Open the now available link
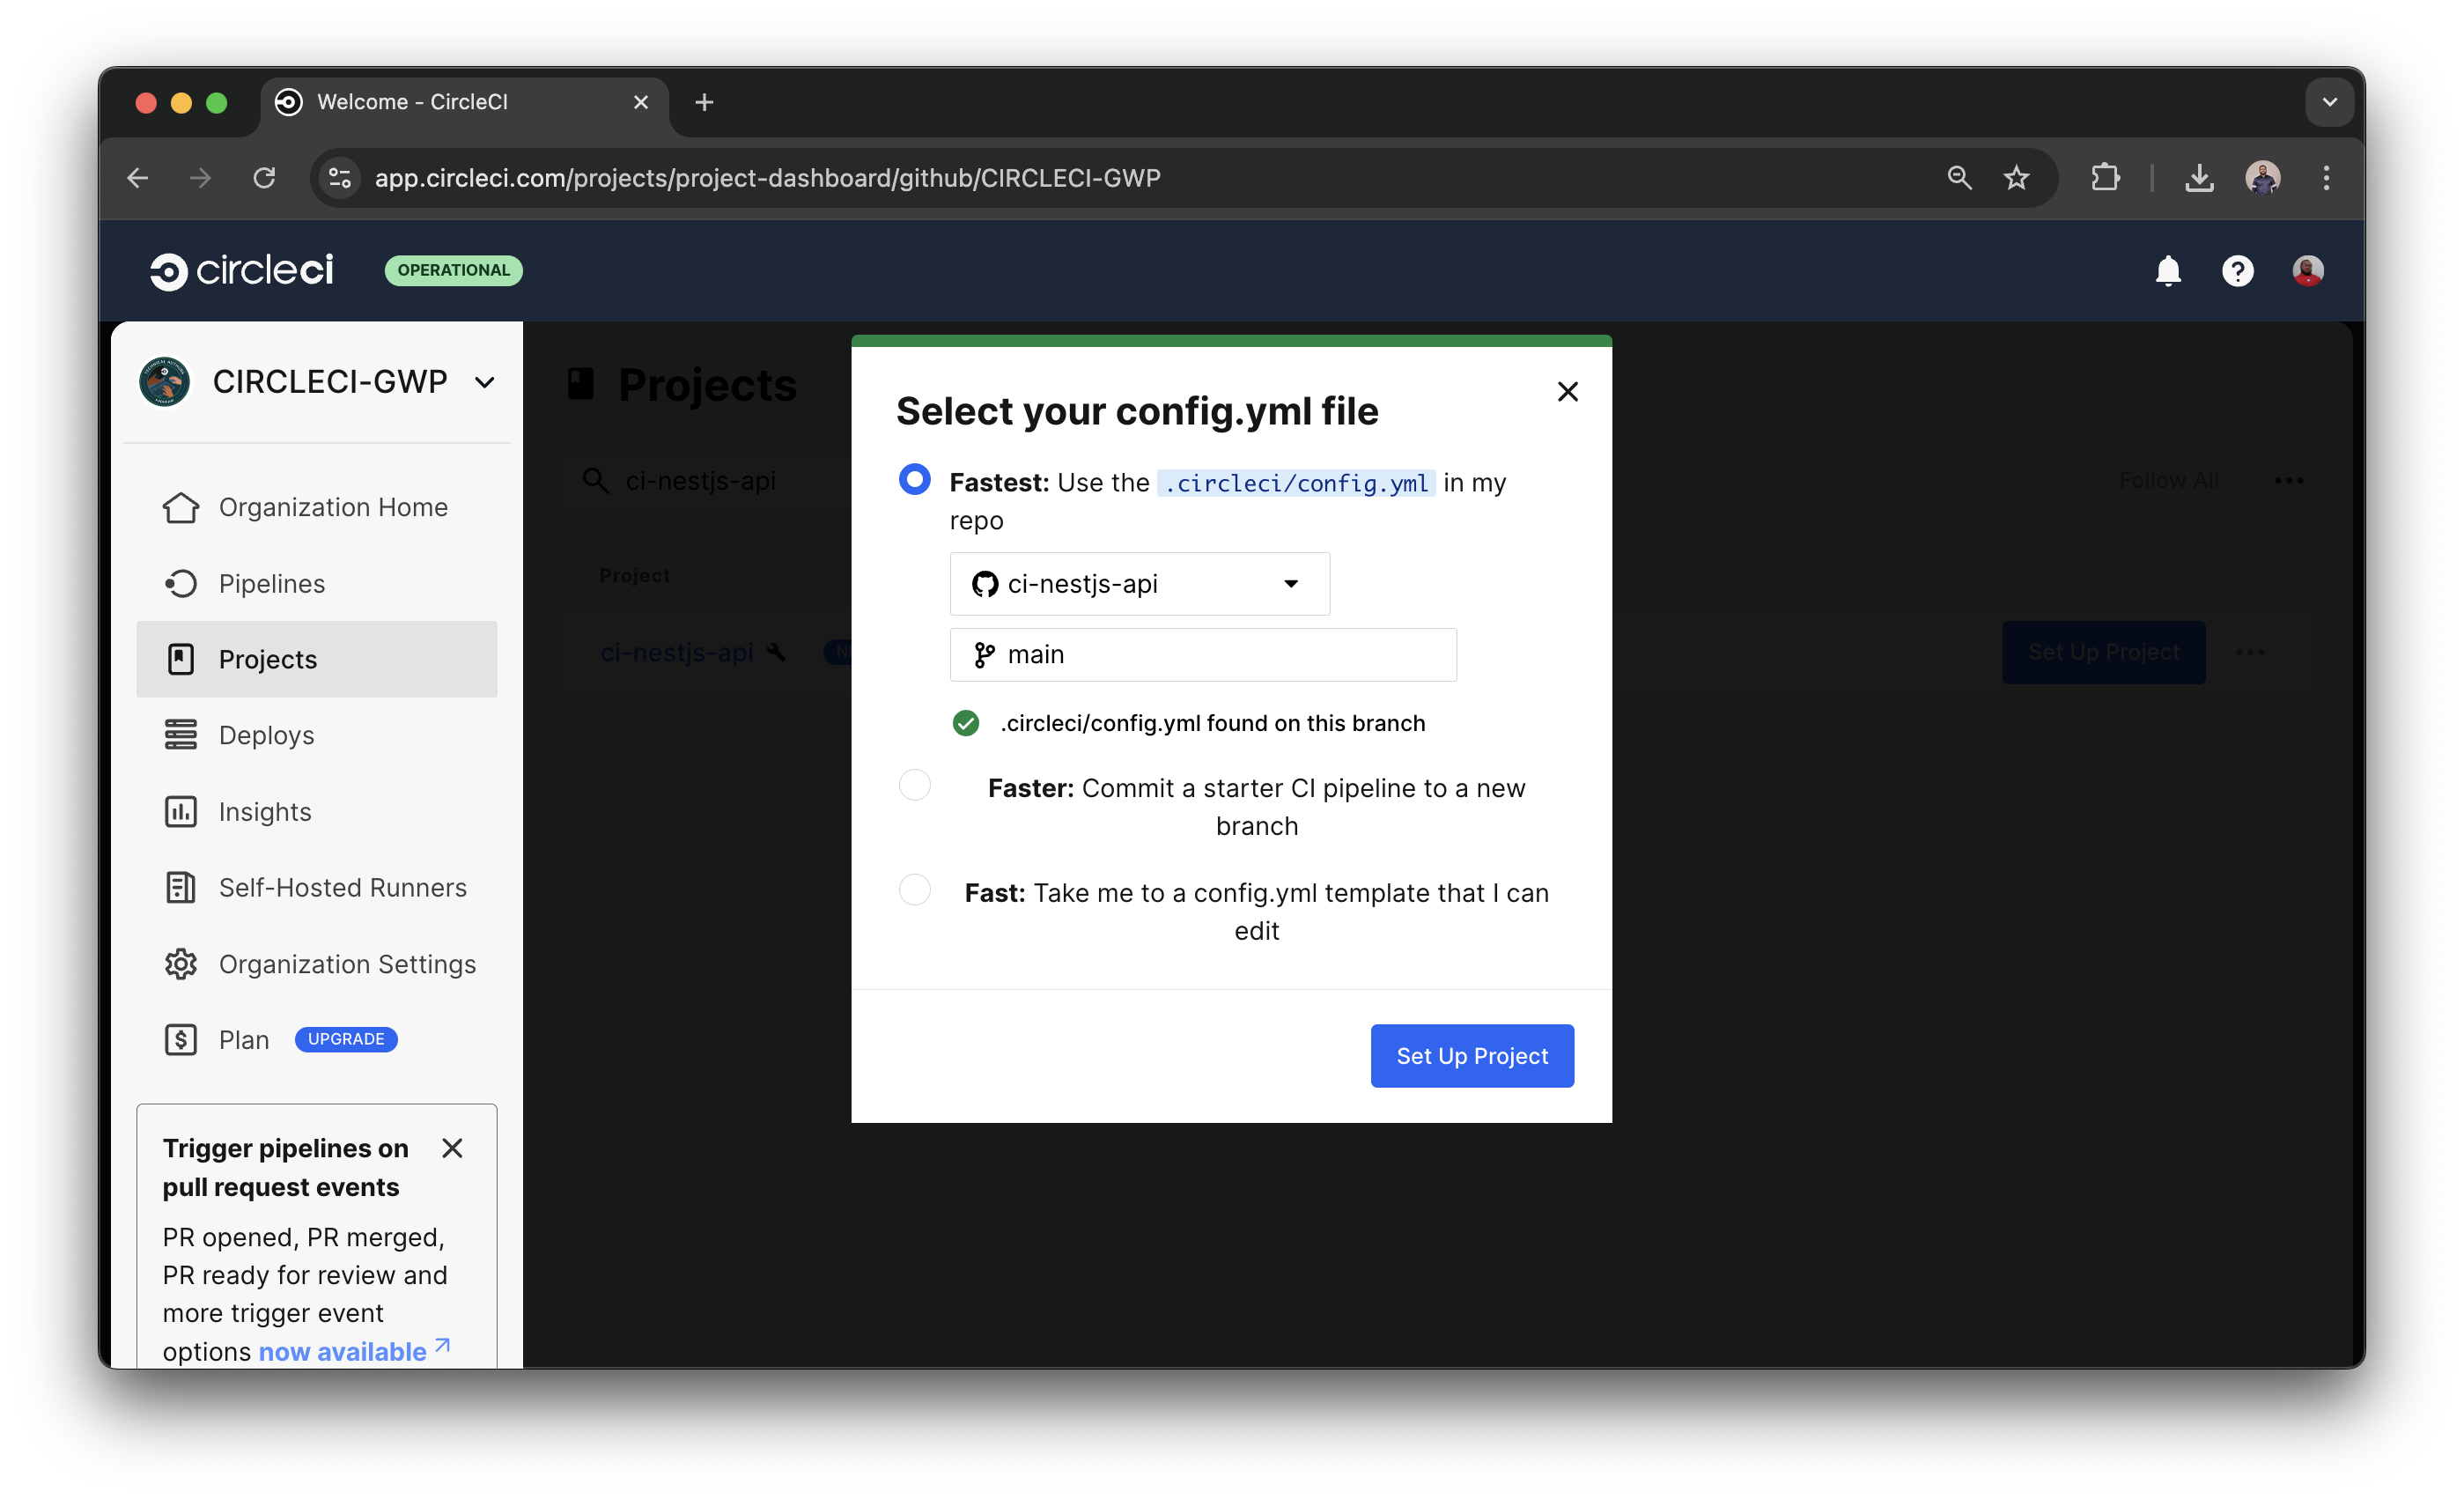 click(x=341, y=1351)
